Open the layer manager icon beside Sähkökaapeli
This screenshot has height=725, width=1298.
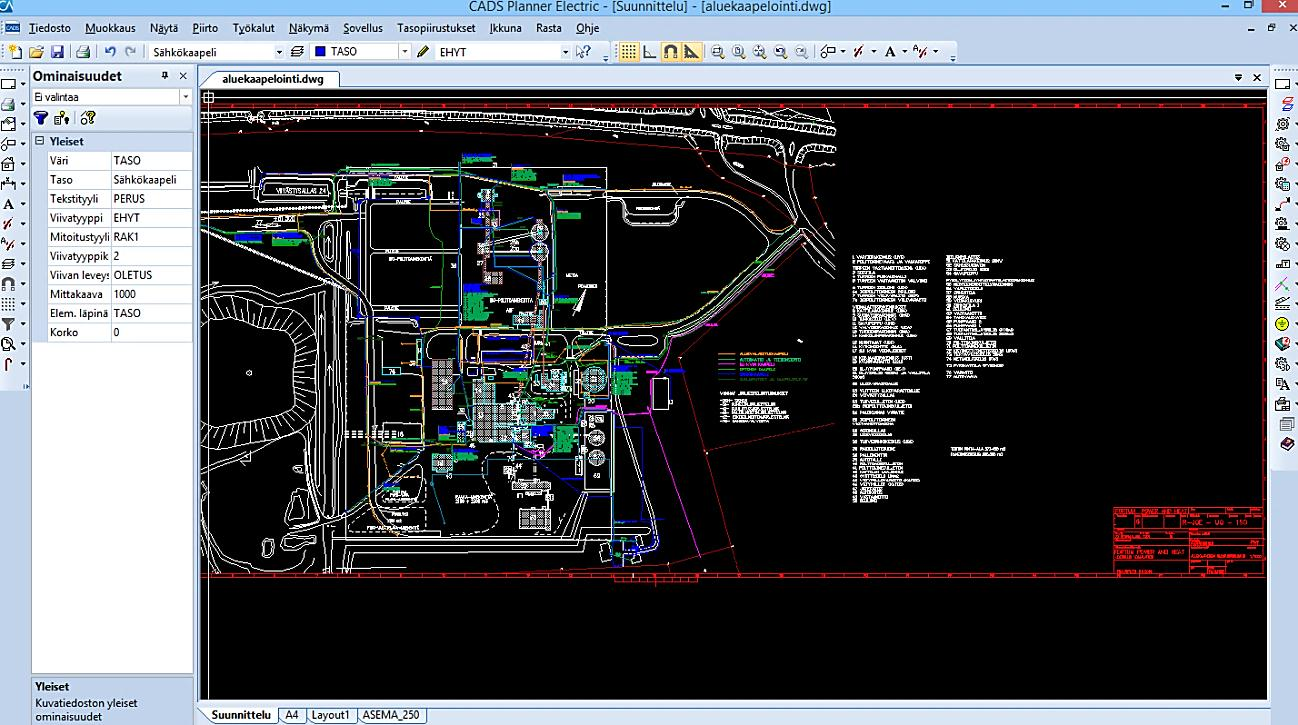pos(297,51)
